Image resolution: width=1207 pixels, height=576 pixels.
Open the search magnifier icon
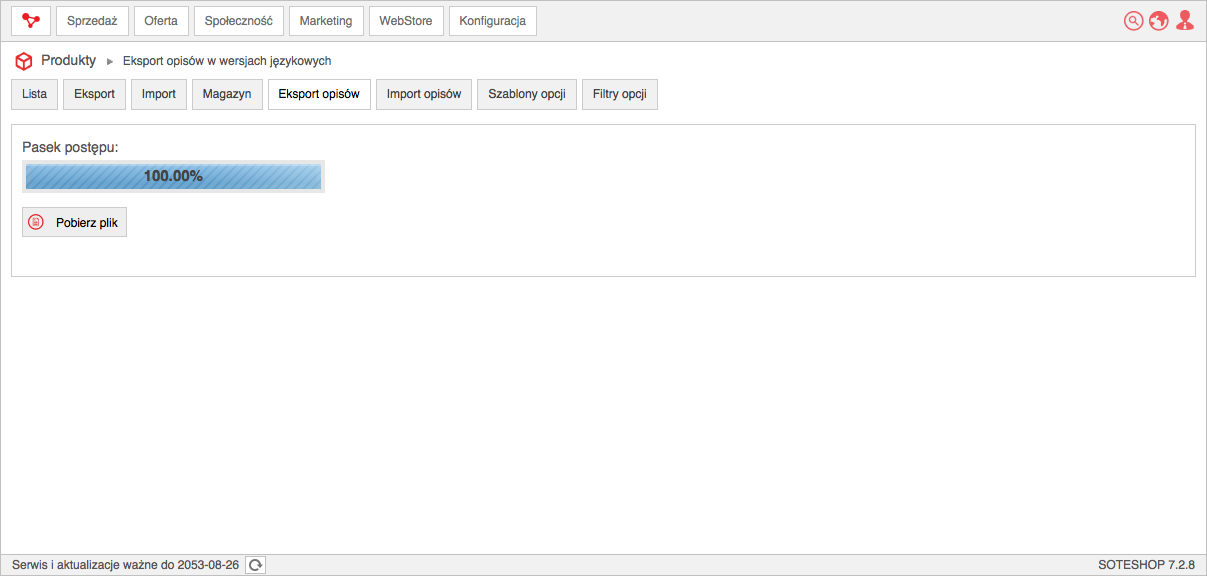coord(1133,21)
